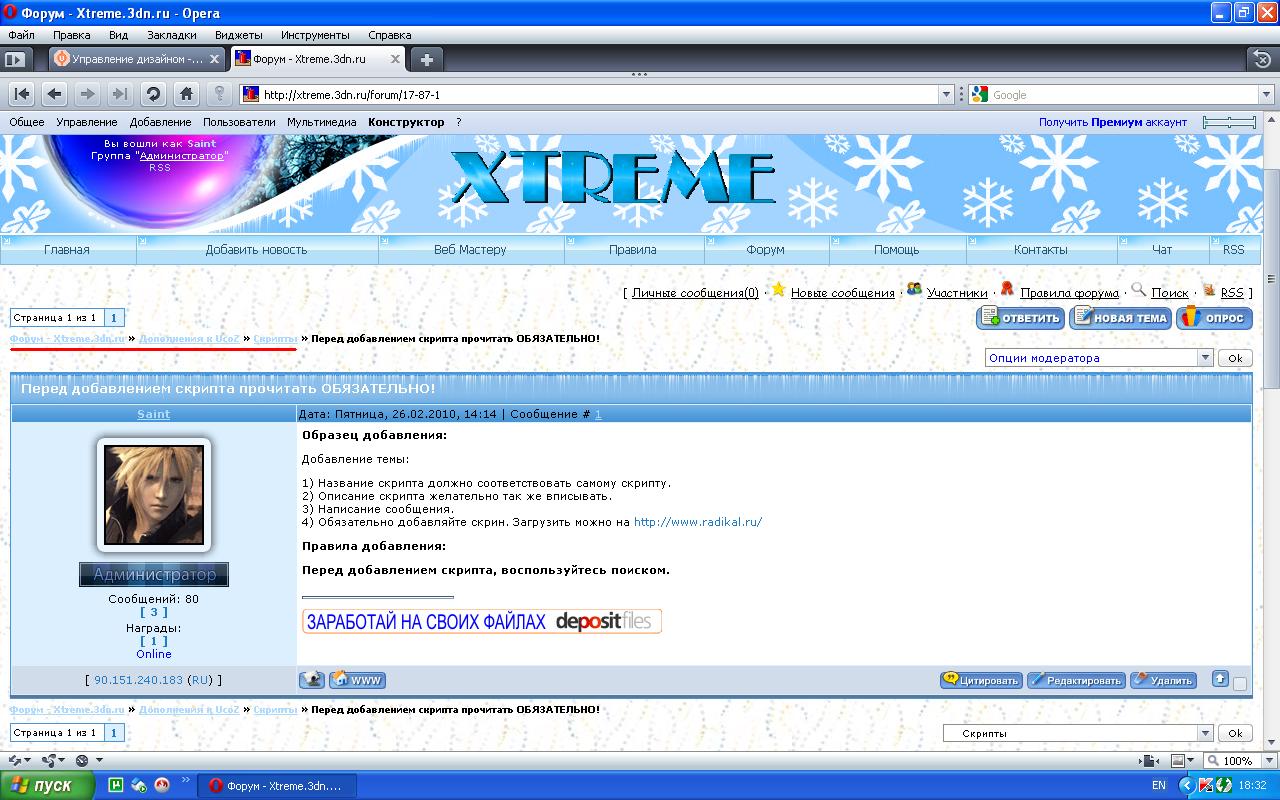Launch the Opera quick launch icon
This screenshot has height=800, width=1280.
(x=162, y=785)
